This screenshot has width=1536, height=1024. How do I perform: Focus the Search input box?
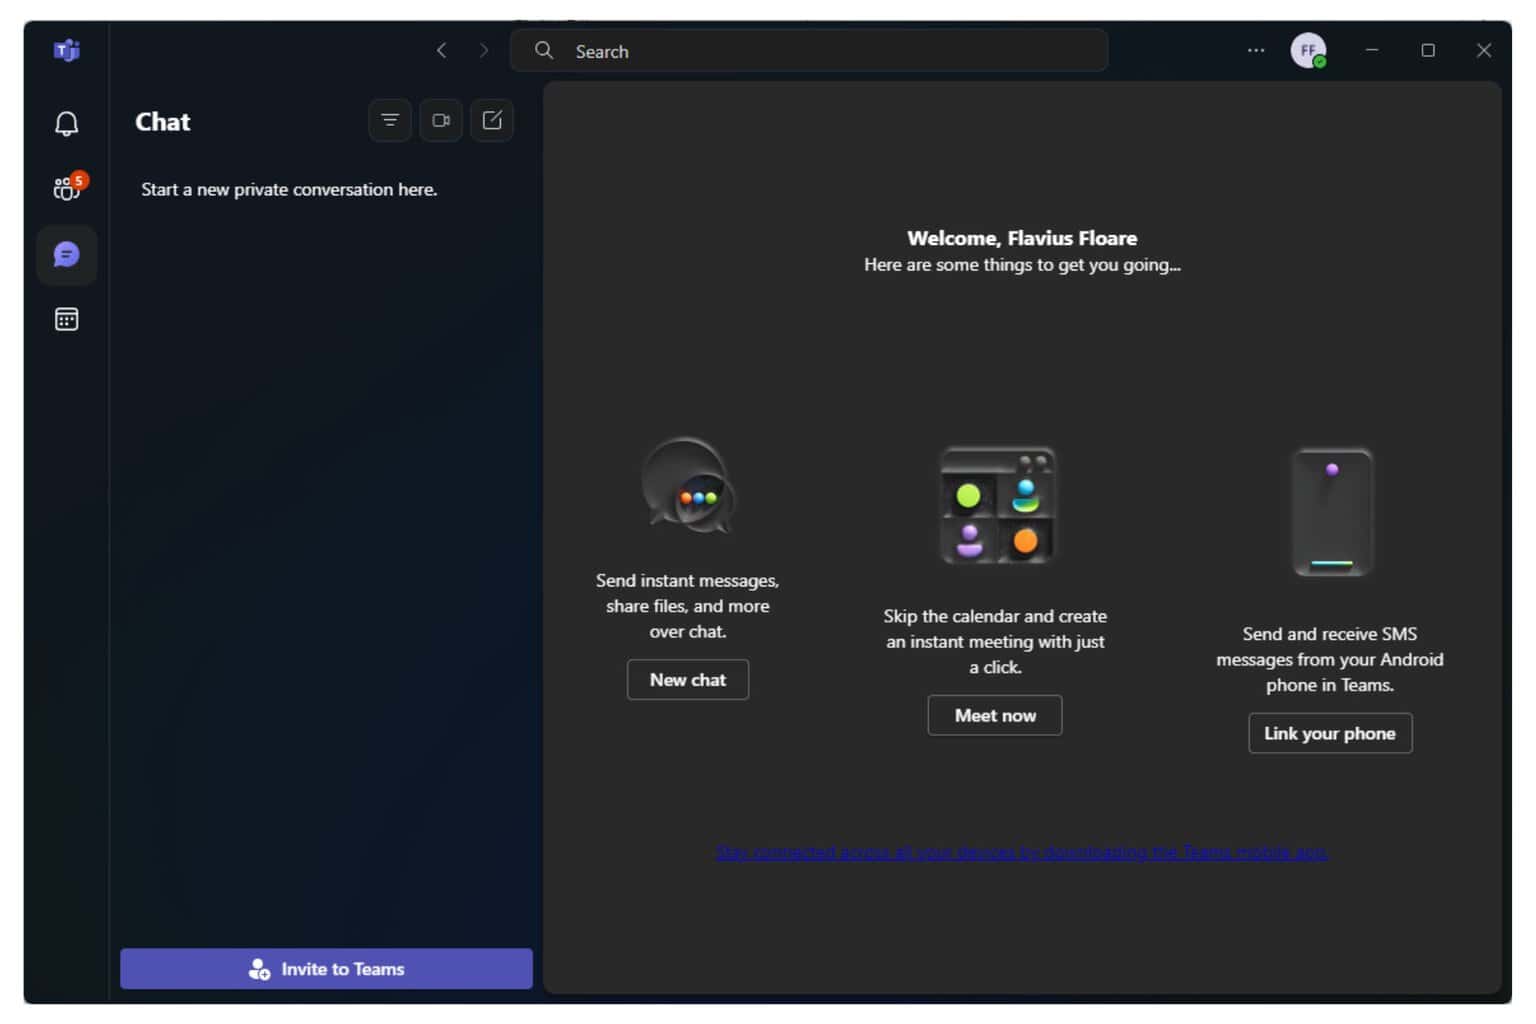[808, 50]
